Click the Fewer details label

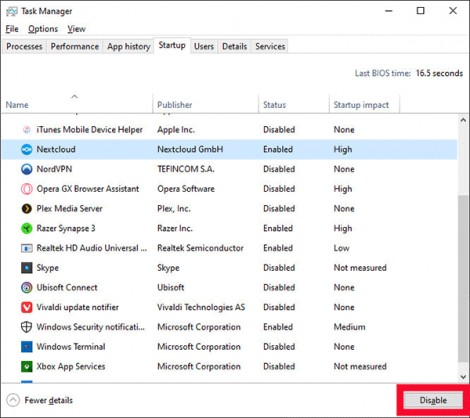(x=49, y=400)
